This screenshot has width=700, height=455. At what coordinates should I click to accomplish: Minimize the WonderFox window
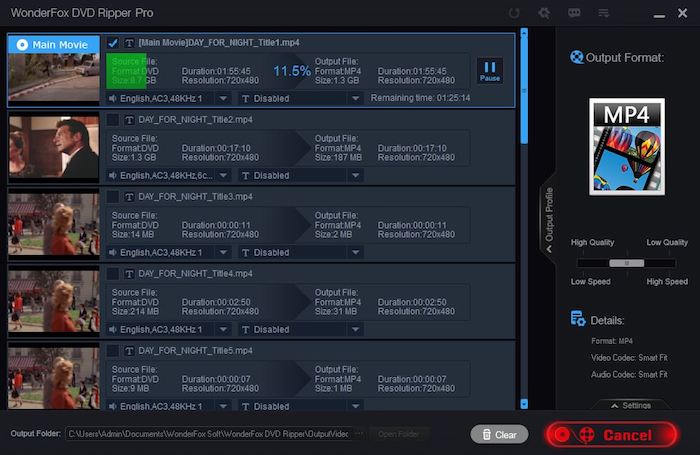tap(659, 15)
